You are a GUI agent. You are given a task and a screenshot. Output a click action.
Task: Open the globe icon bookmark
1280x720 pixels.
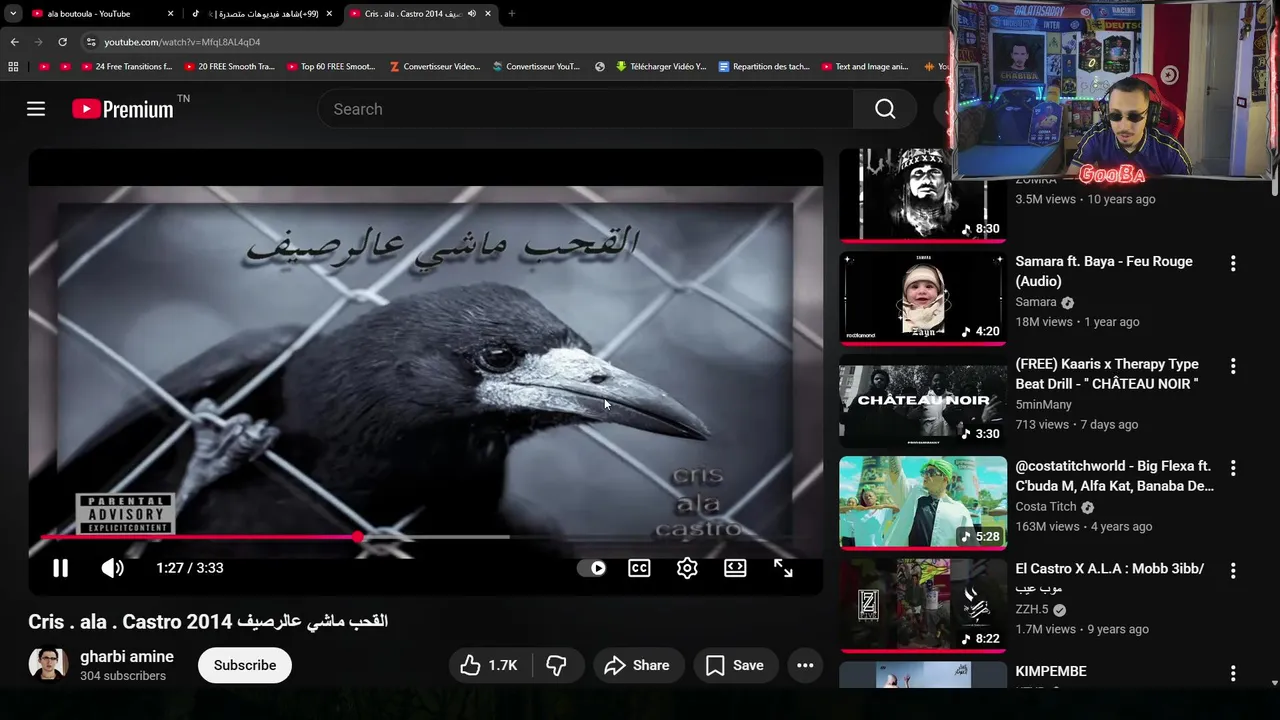[600, 67]
